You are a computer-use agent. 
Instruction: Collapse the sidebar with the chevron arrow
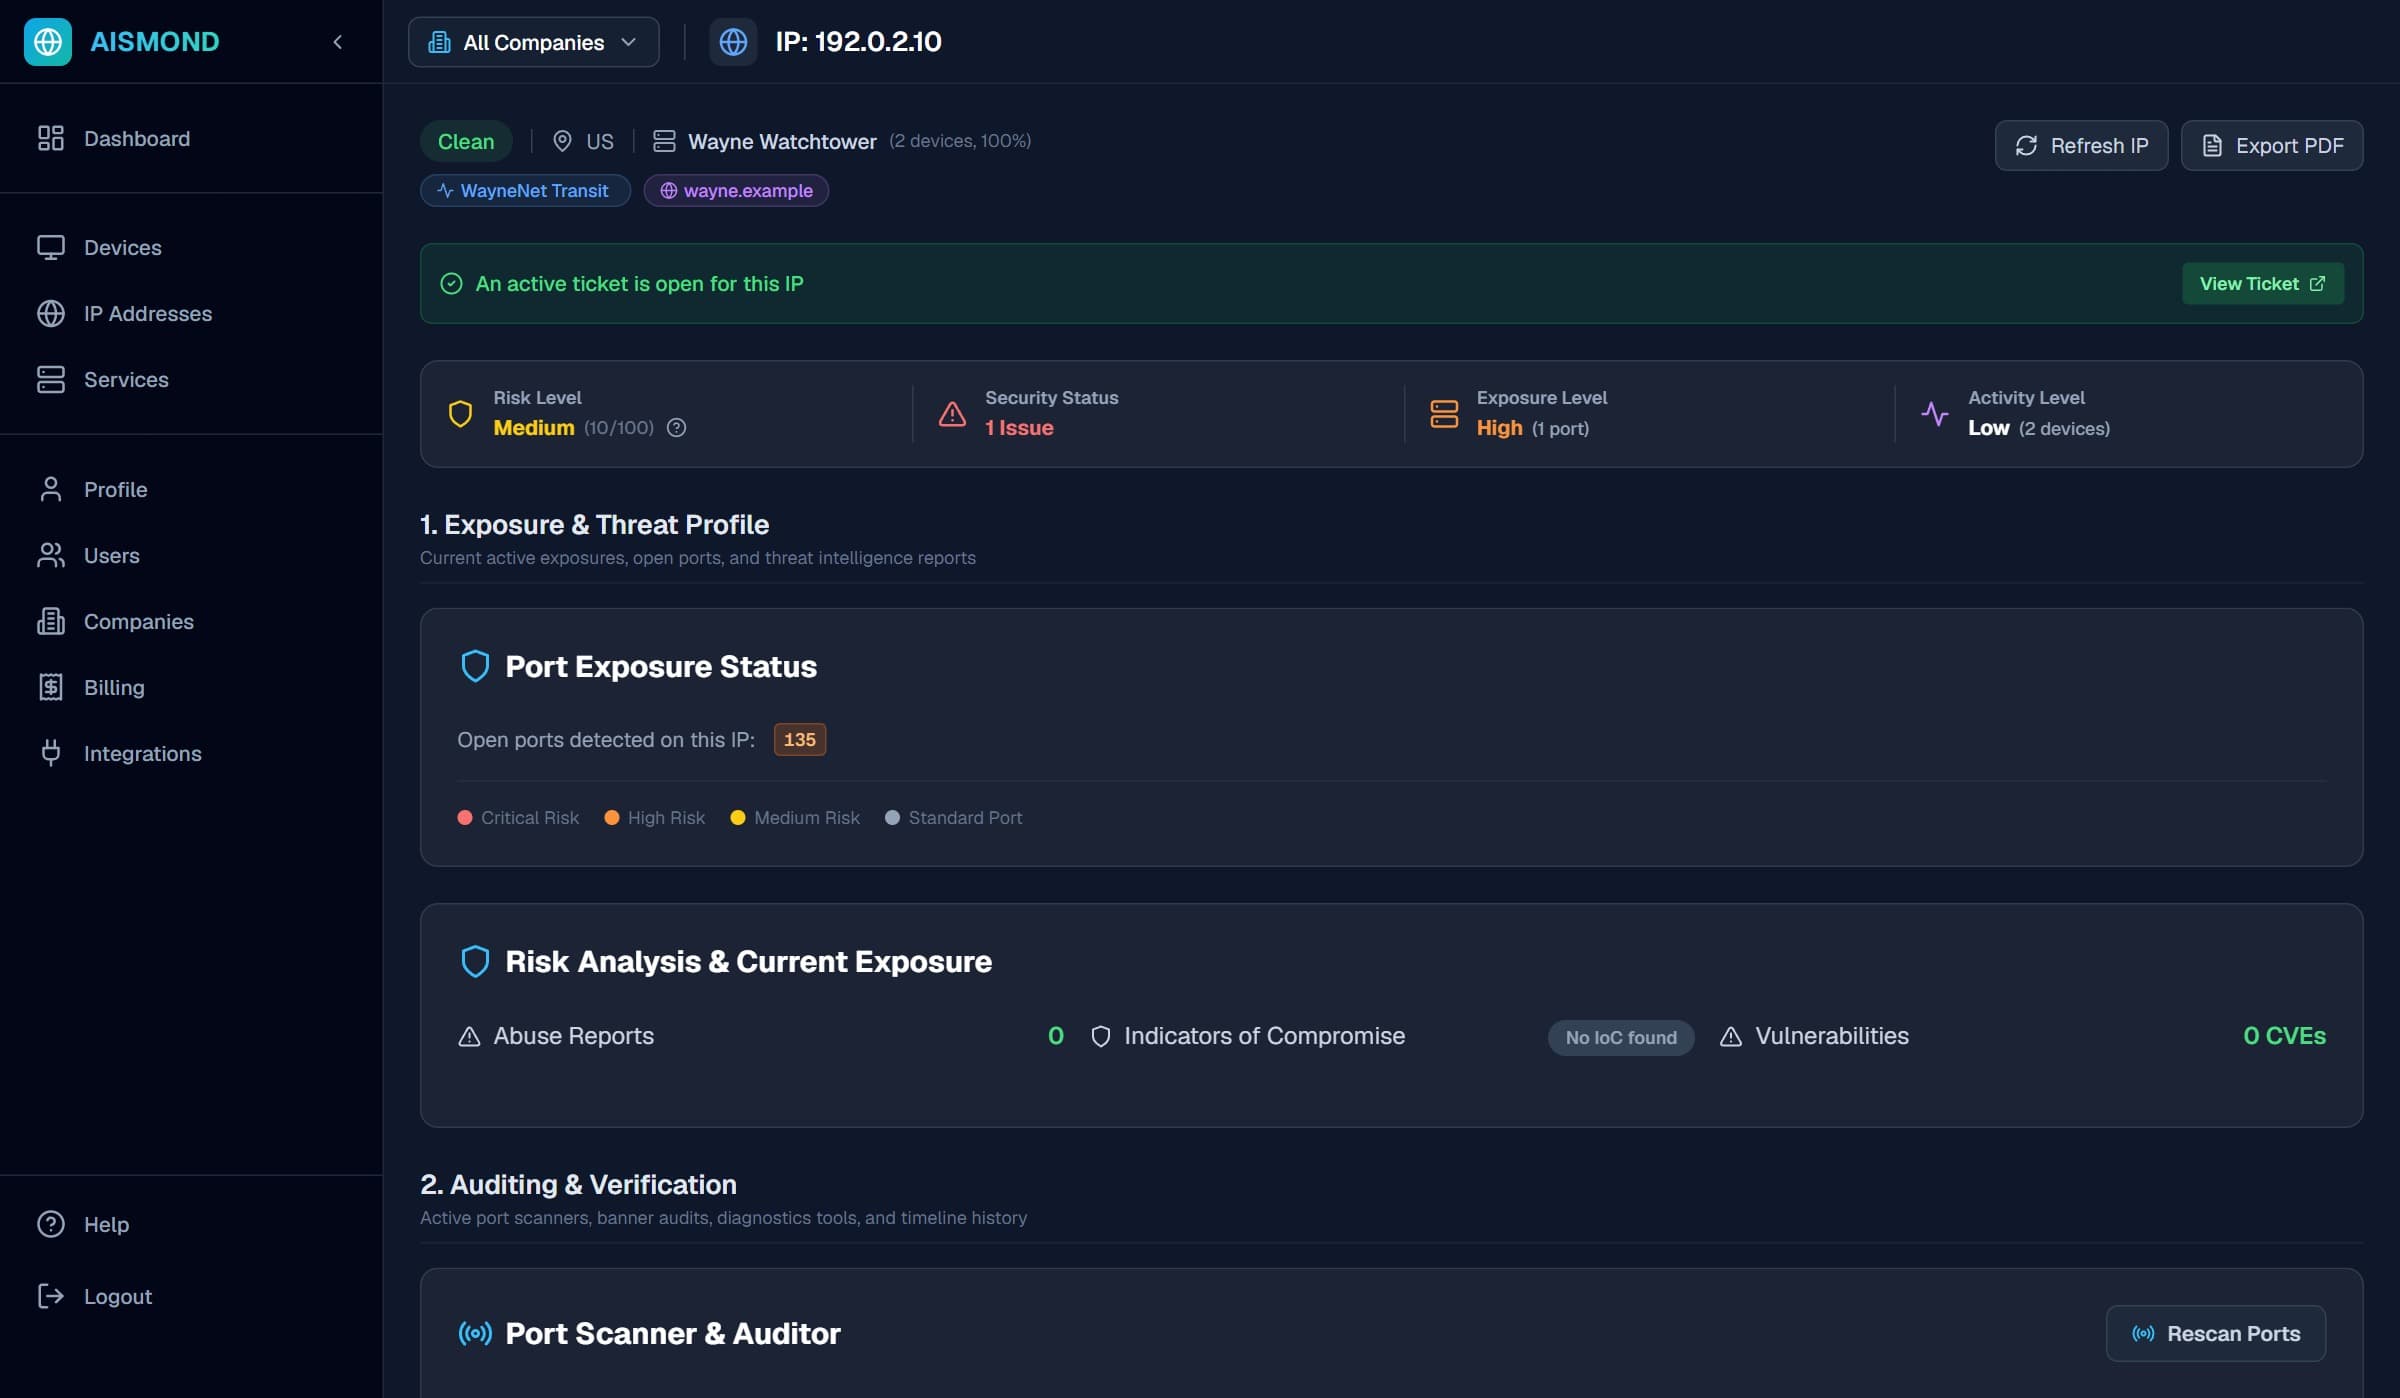[x=338, y=42]
